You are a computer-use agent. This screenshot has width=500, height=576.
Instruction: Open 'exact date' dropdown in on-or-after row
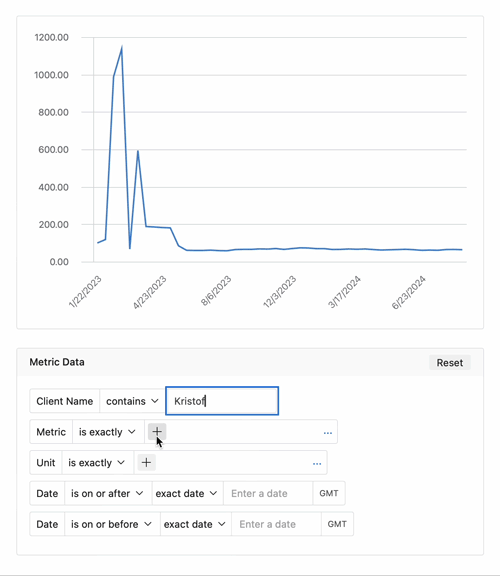click(187, 493)
